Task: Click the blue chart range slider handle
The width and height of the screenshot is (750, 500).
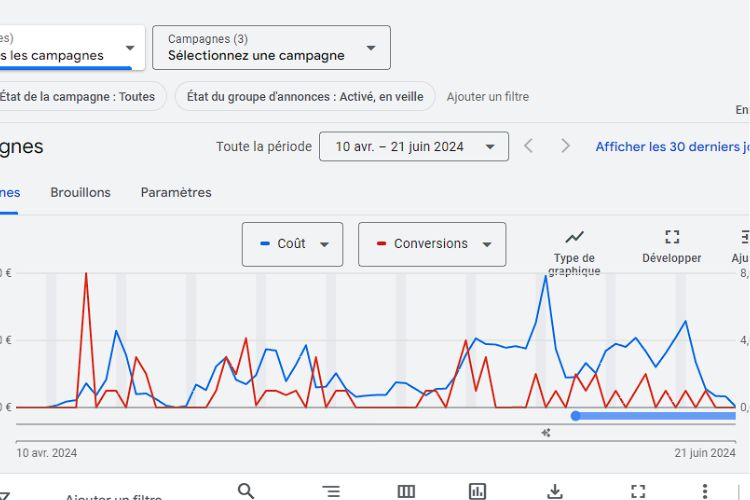Action: click(x=576, y=415)
